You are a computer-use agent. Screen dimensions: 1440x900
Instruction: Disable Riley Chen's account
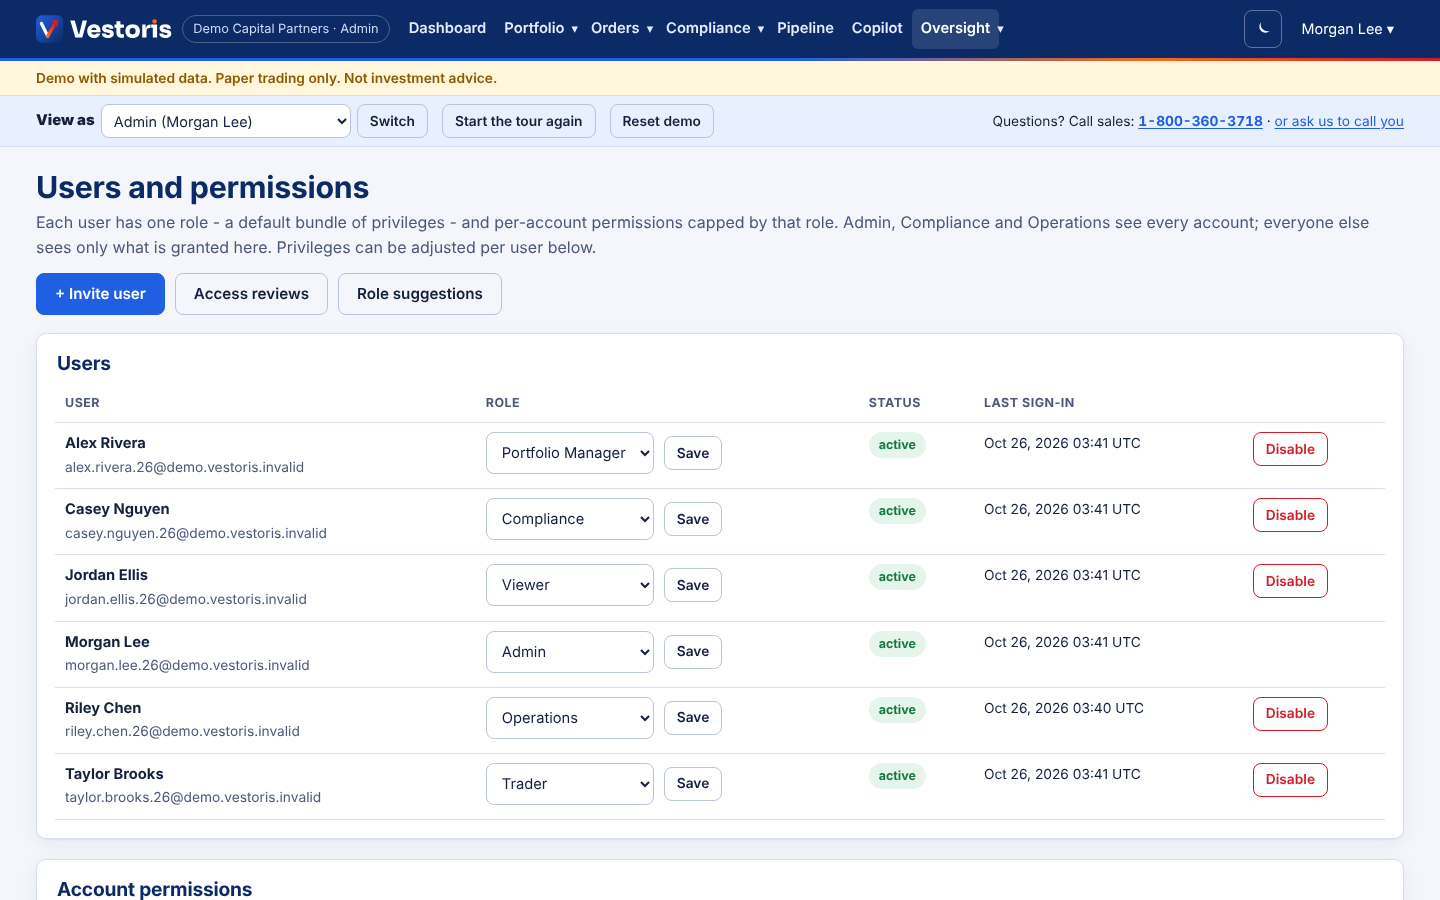pos(1290,714)
